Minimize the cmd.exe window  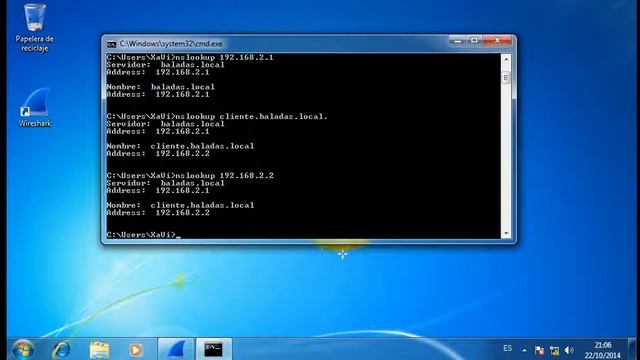click(x=458, y=41)
